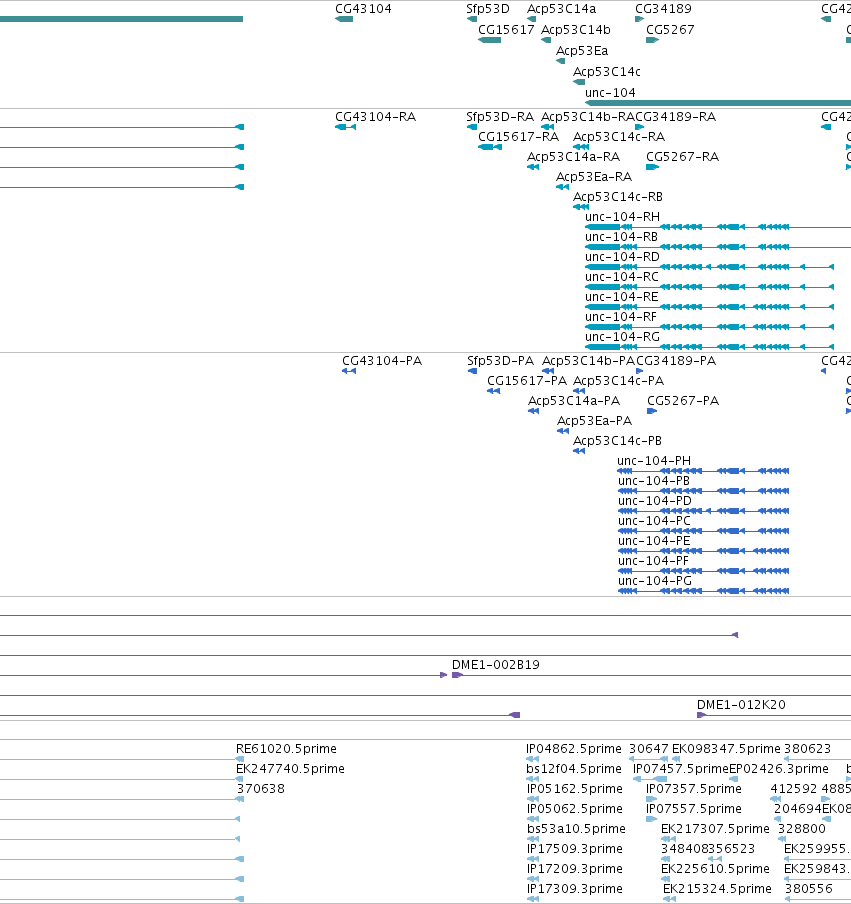Open the unc-104-PG protein feature
851x904 pixels.
[x=703, y=591]
